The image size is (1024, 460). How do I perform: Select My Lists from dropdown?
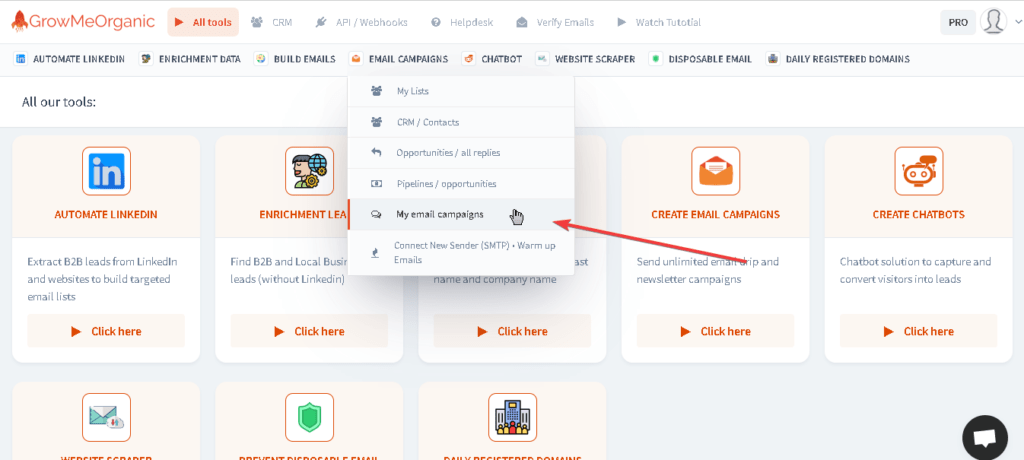pyautogui.click(x=461, y=91)
